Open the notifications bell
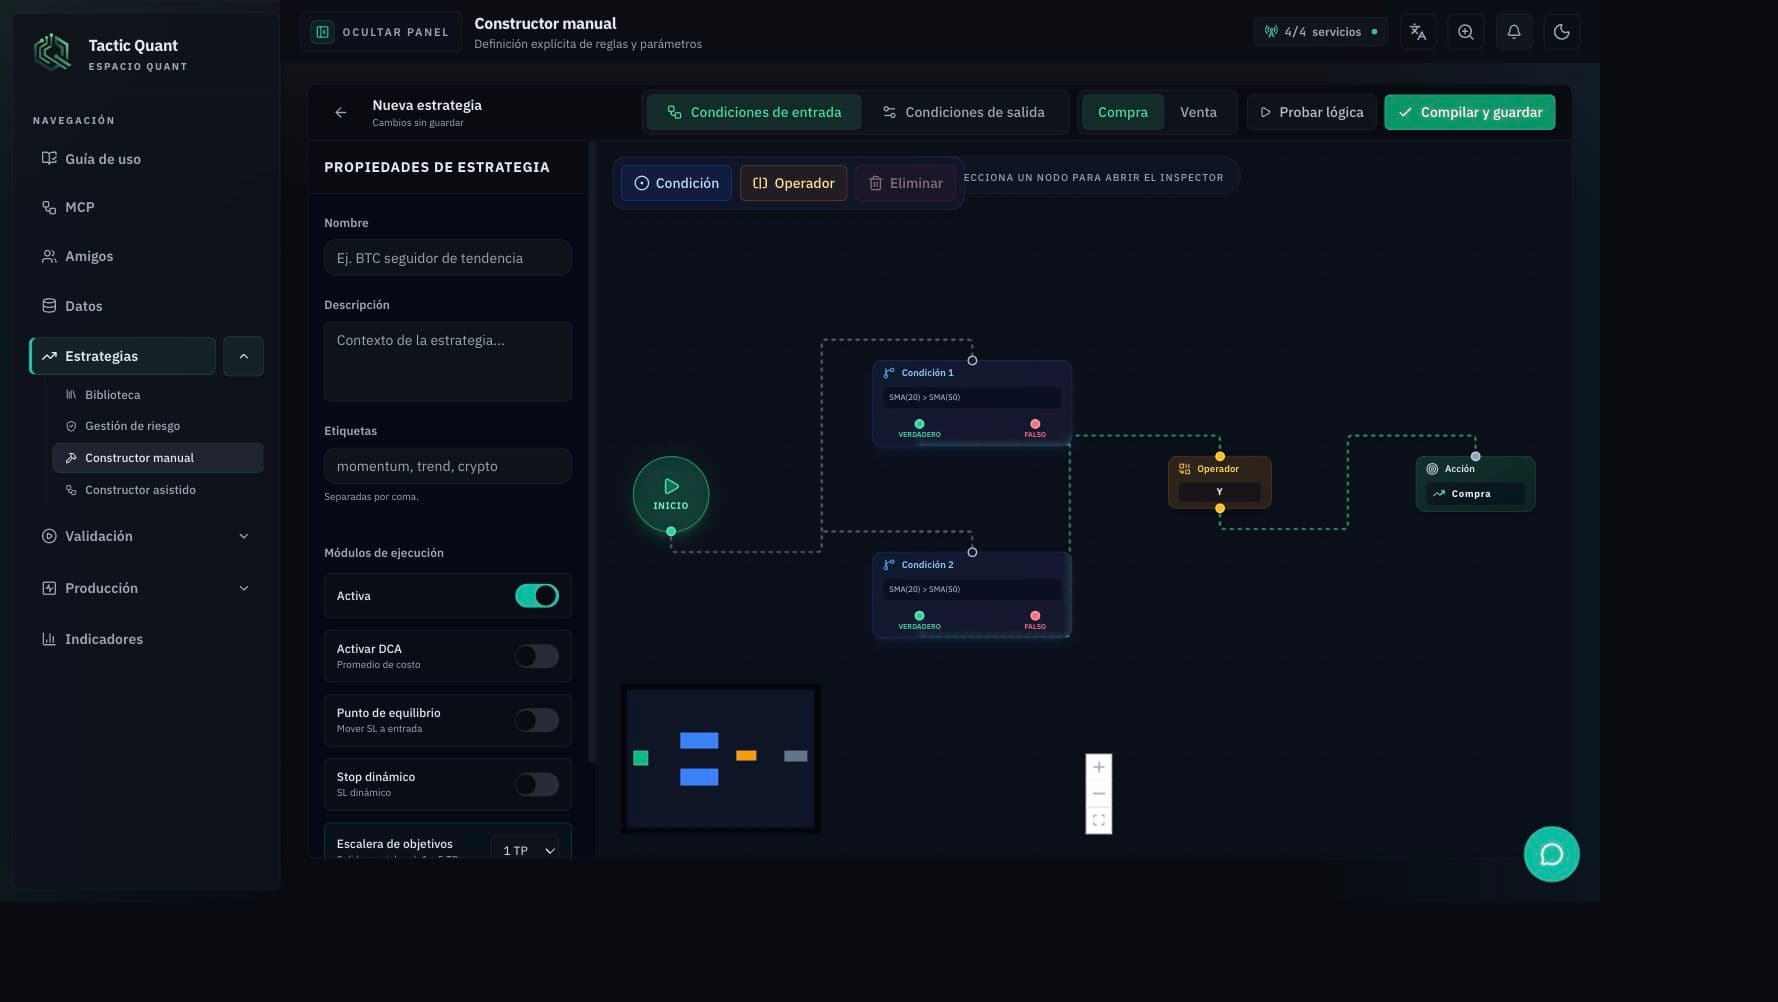The height and width of the screenshot is (1002, 1778). 1513,32
